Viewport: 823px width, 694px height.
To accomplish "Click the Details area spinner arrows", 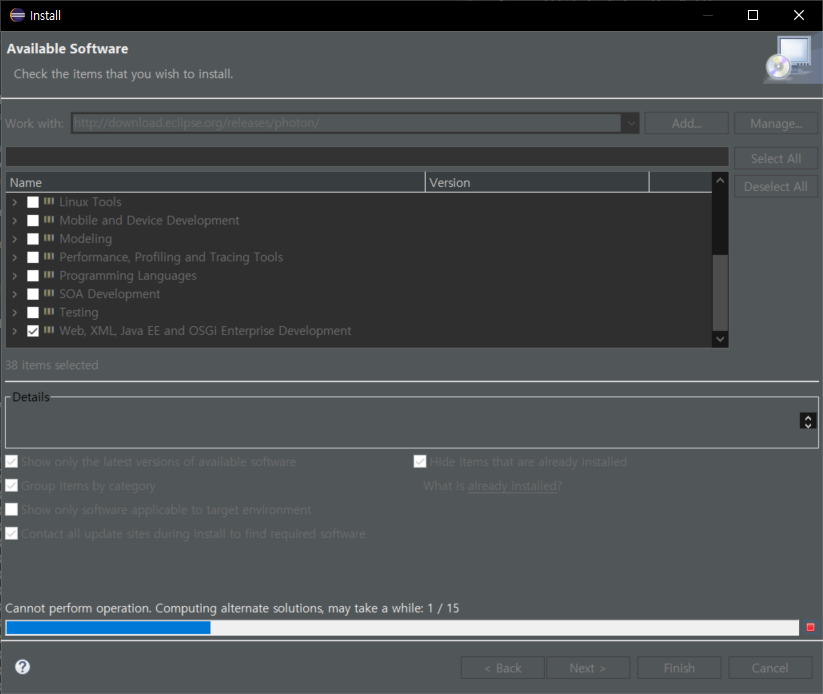I will [808, 421].
